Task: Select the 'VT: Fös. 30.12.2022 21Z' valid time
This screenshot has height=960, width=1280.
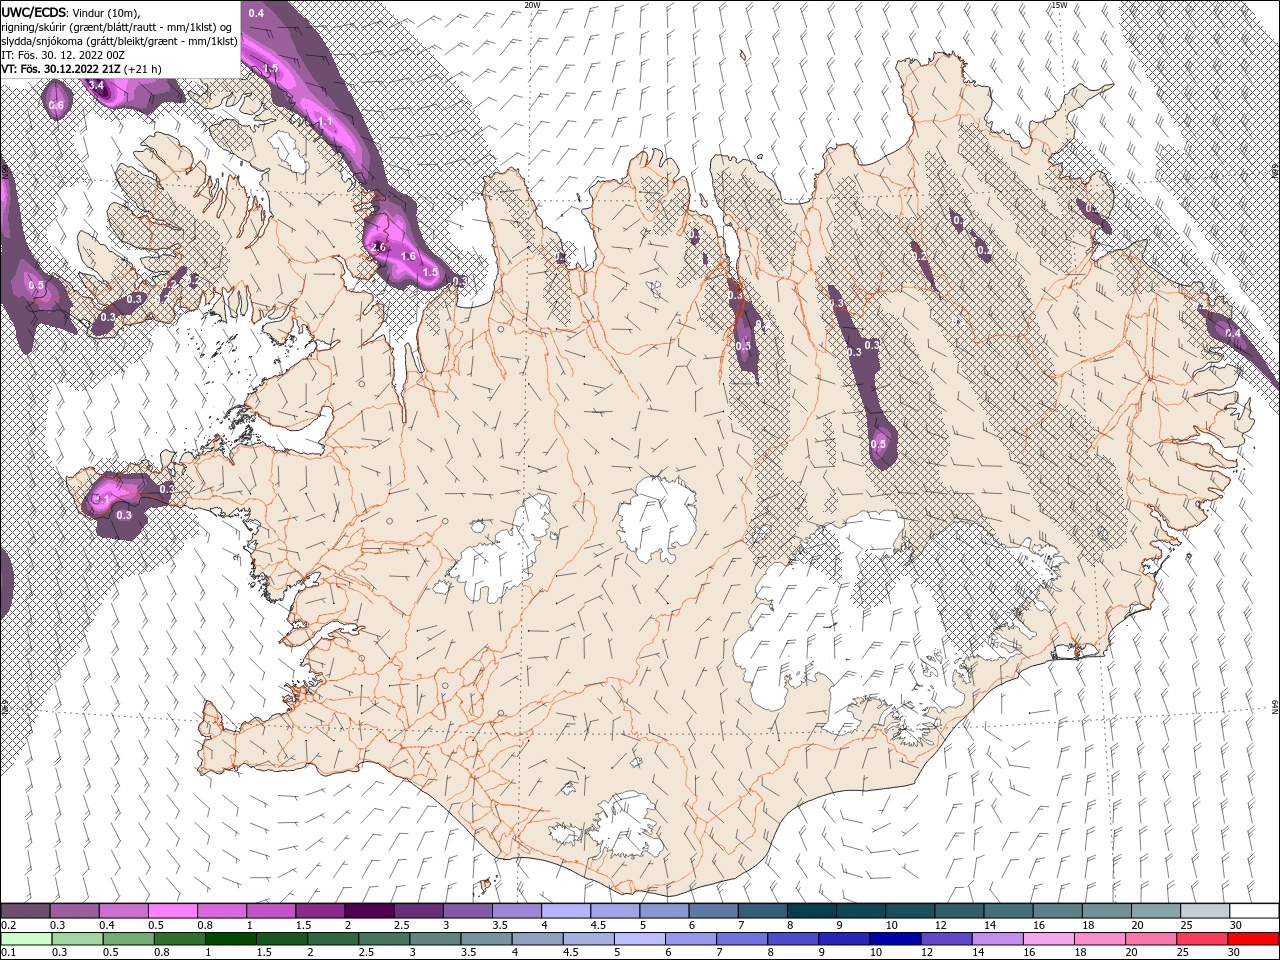Action: point(62,69)
